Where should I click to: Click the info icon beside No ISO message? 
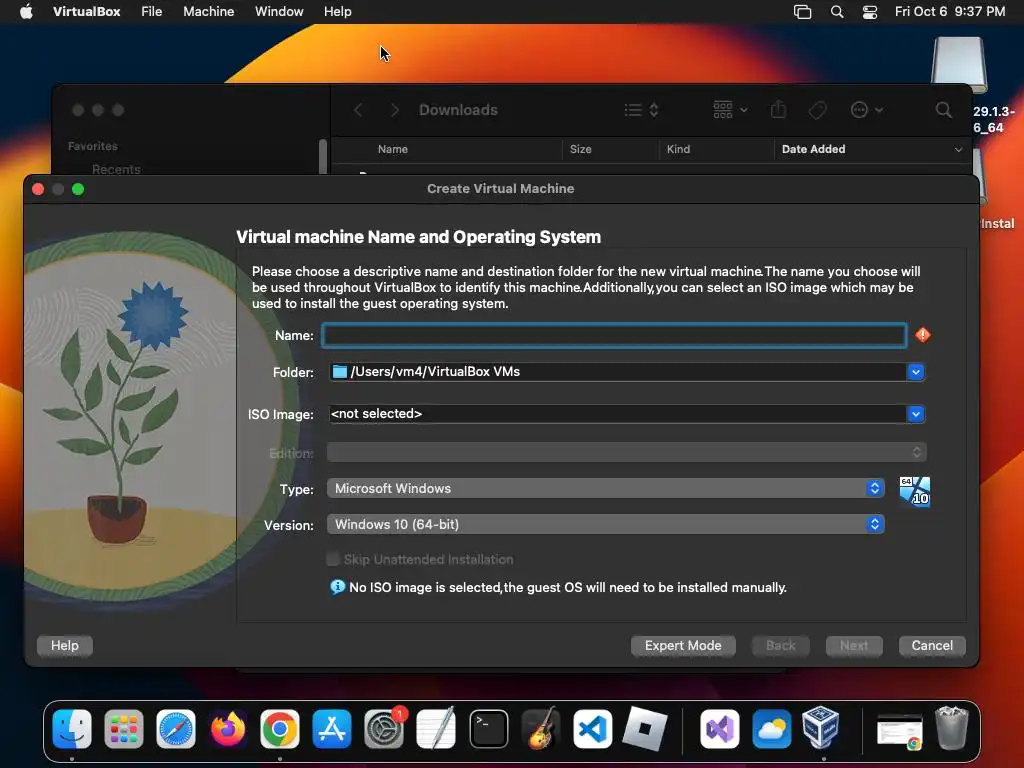337,587
